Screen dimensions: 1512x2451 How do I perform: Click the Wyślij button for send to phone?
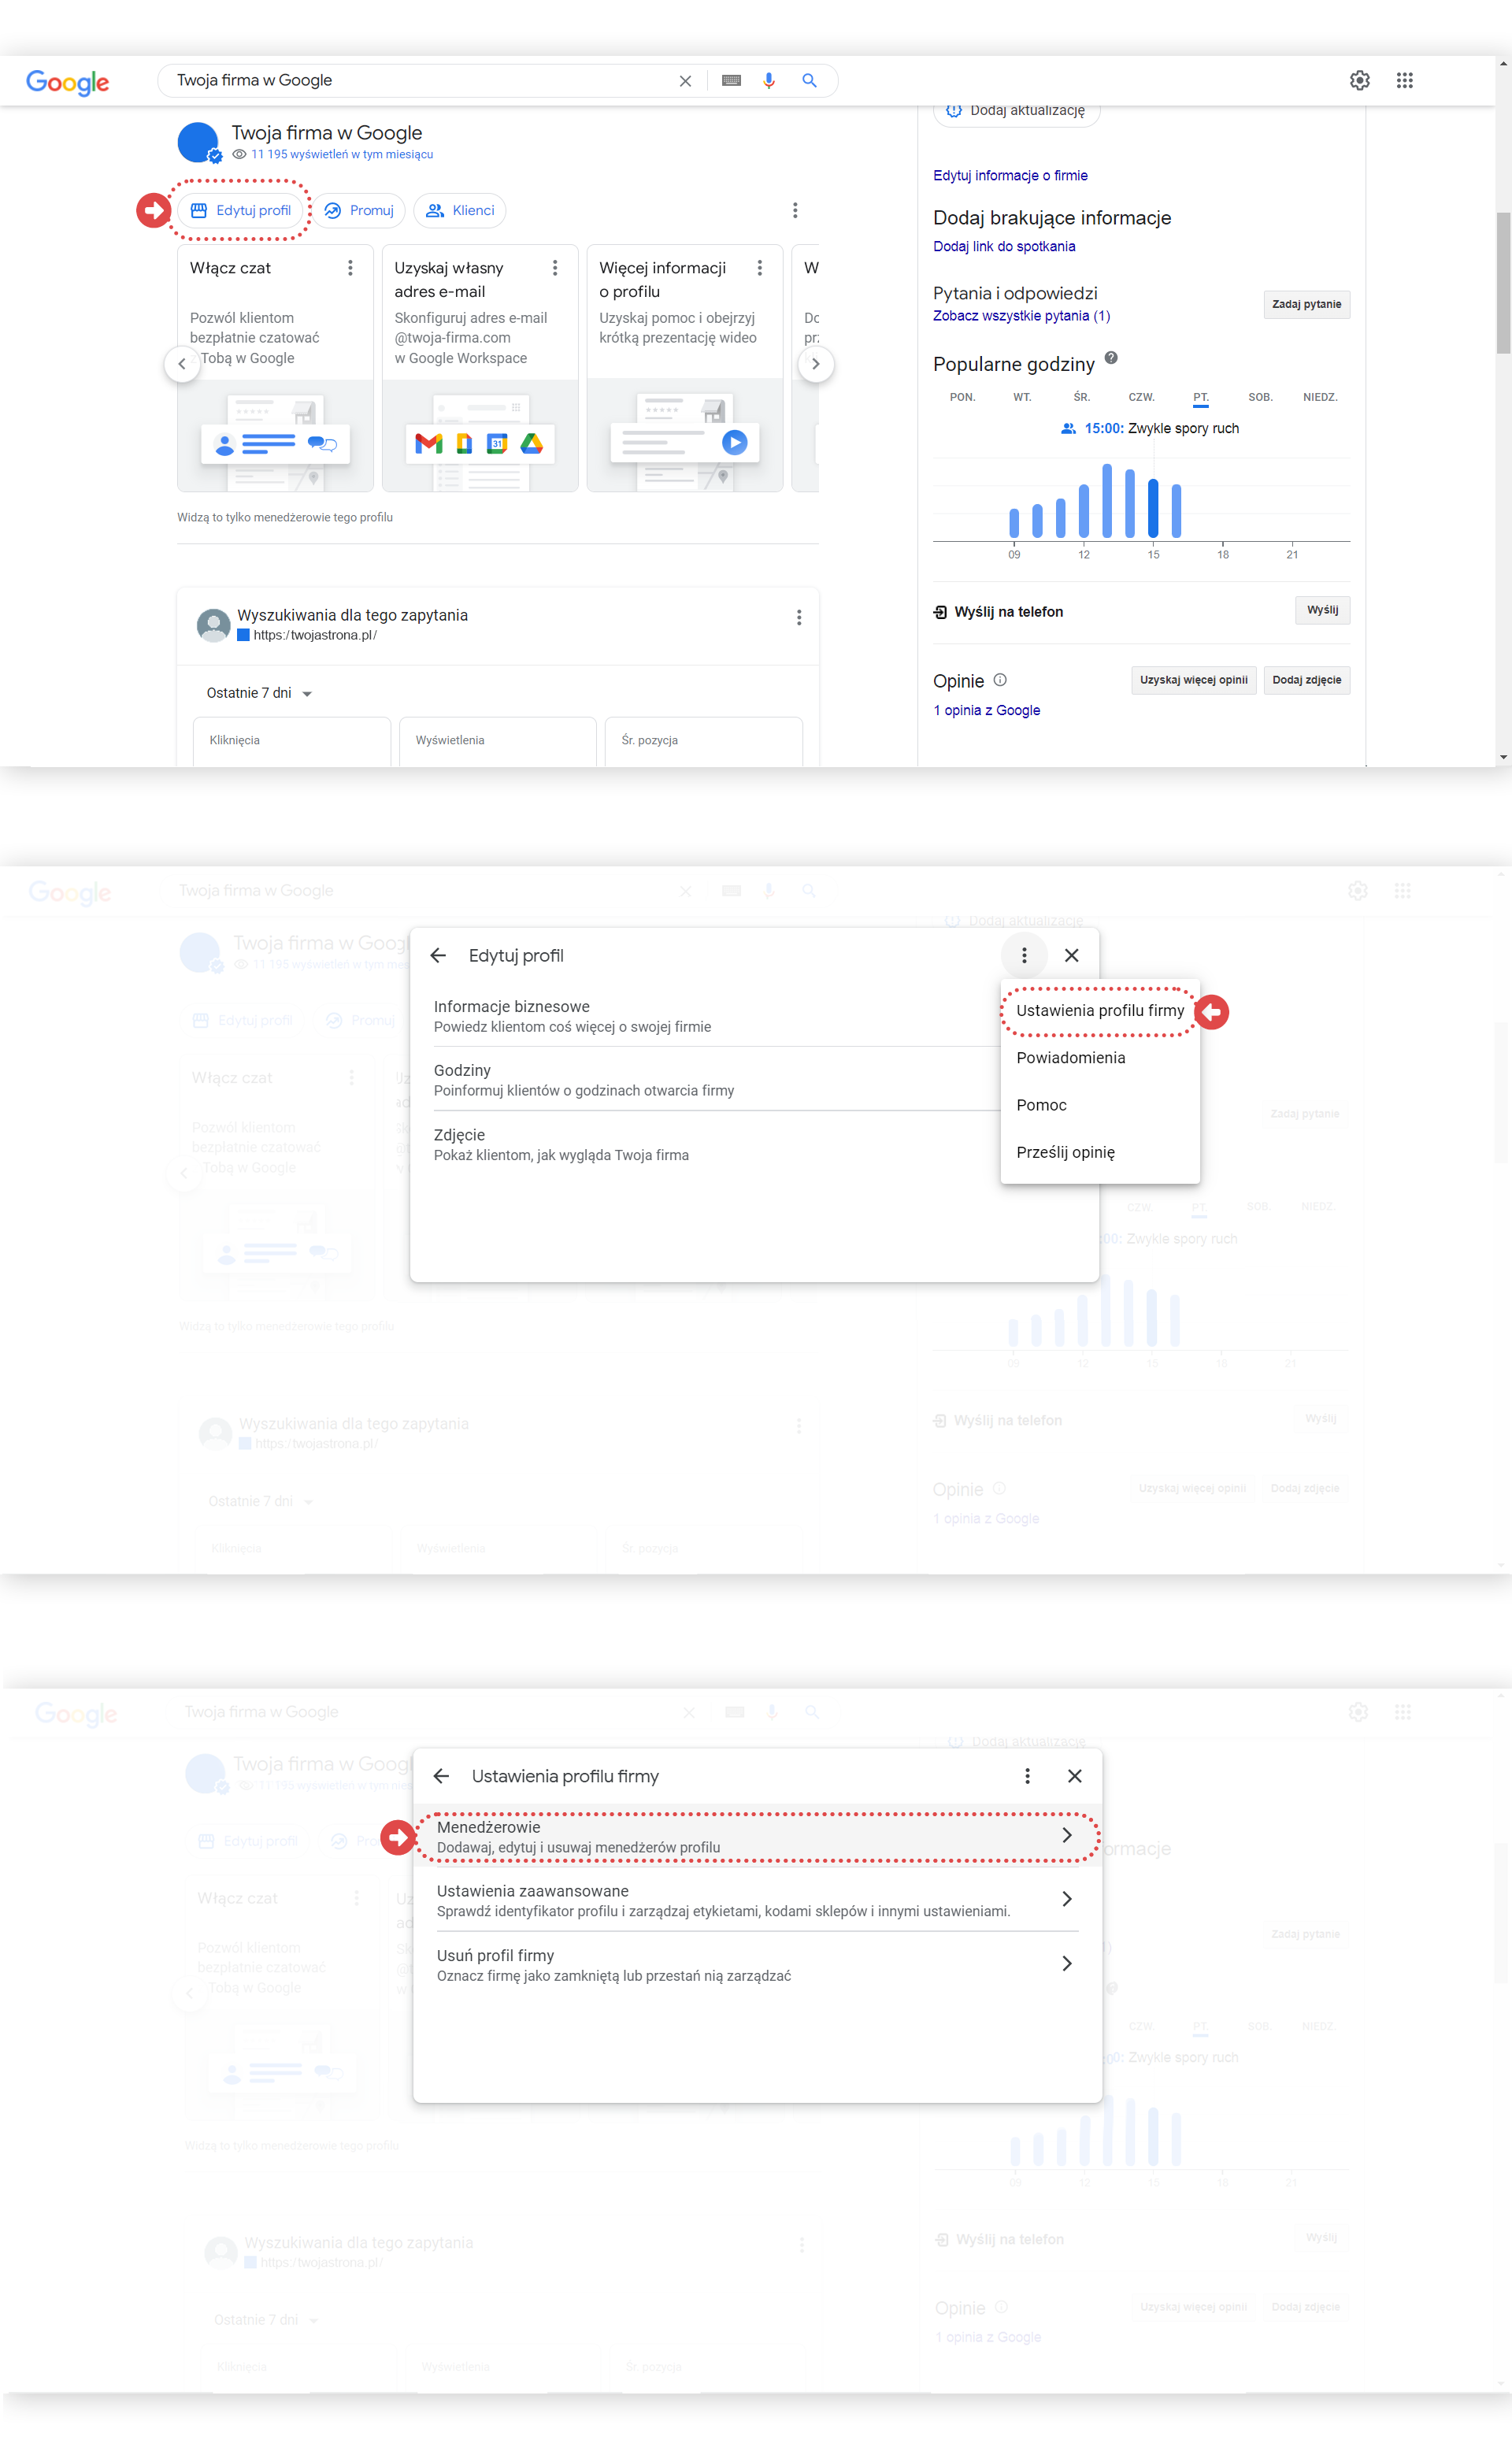tap(1322, 610)
